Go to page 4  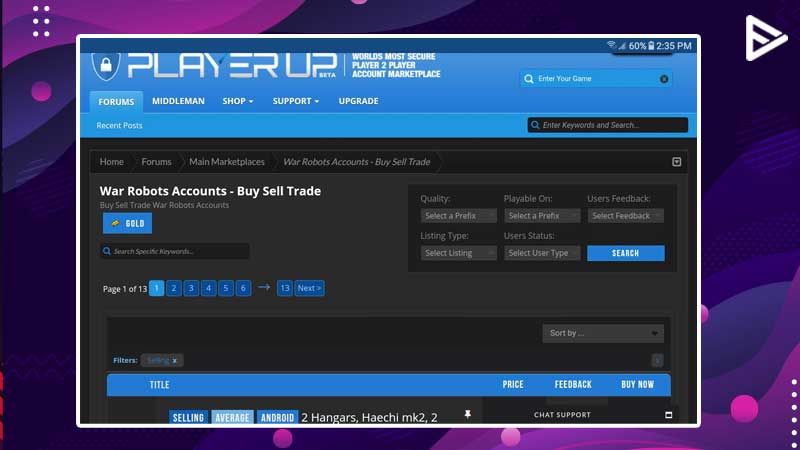click(209, 288)
